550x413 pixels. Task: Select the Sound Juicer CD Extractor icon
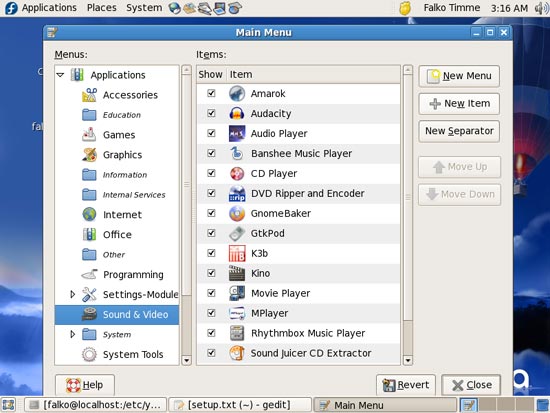coord(237,353)
